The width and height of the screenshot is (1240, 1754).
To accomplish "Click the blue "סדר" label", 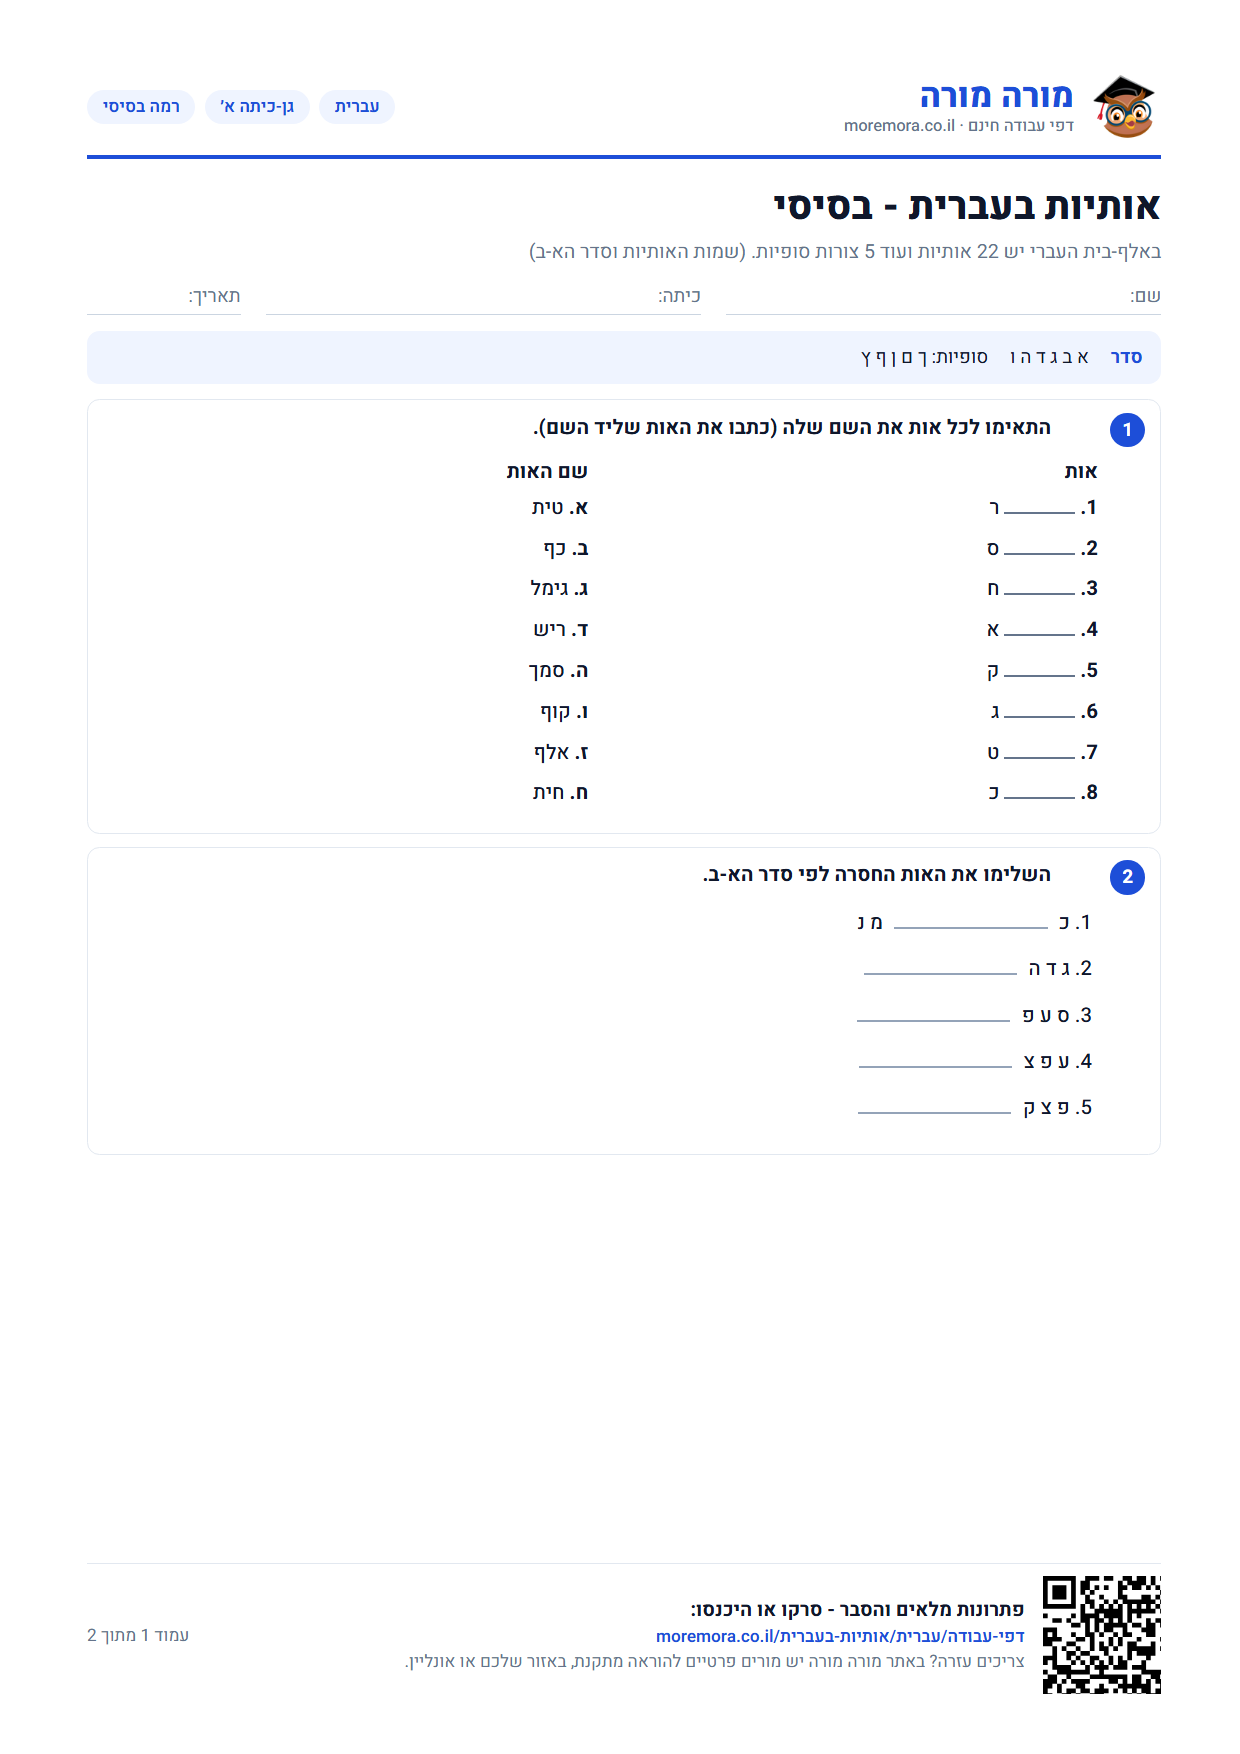I will pyautogui.click(x=1126, y=357).
